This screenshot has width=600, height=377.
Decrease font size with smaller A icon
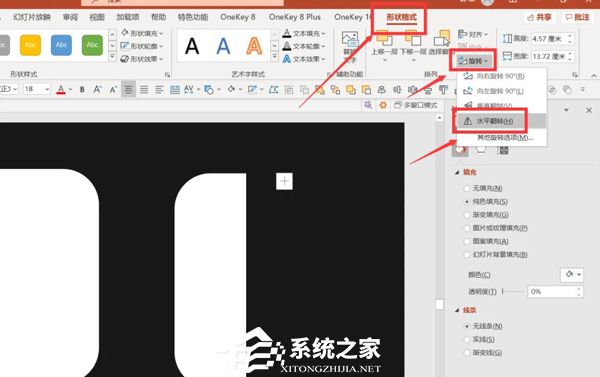(113, 90)
